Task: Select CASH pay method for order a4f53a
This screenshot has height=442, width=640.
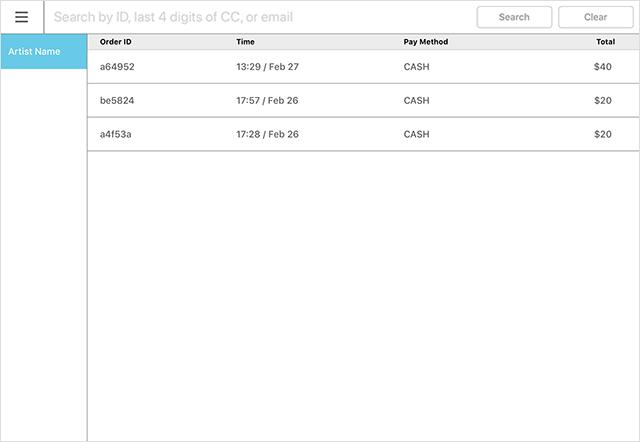Action: (416, 134)
